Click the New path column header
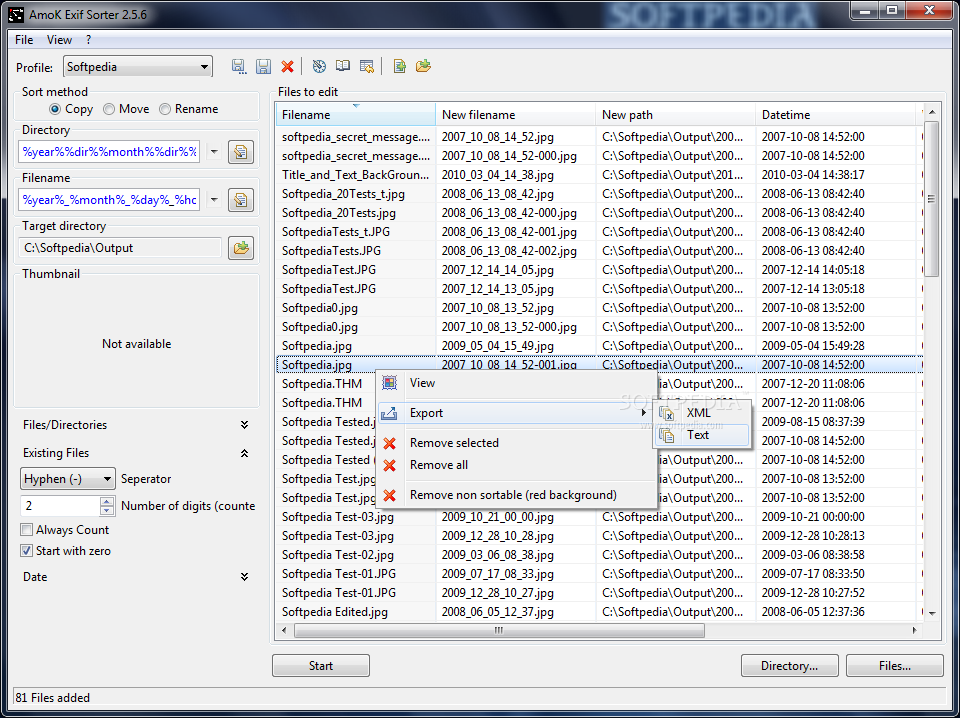This screenshot has height=718, width=960. 675,115
